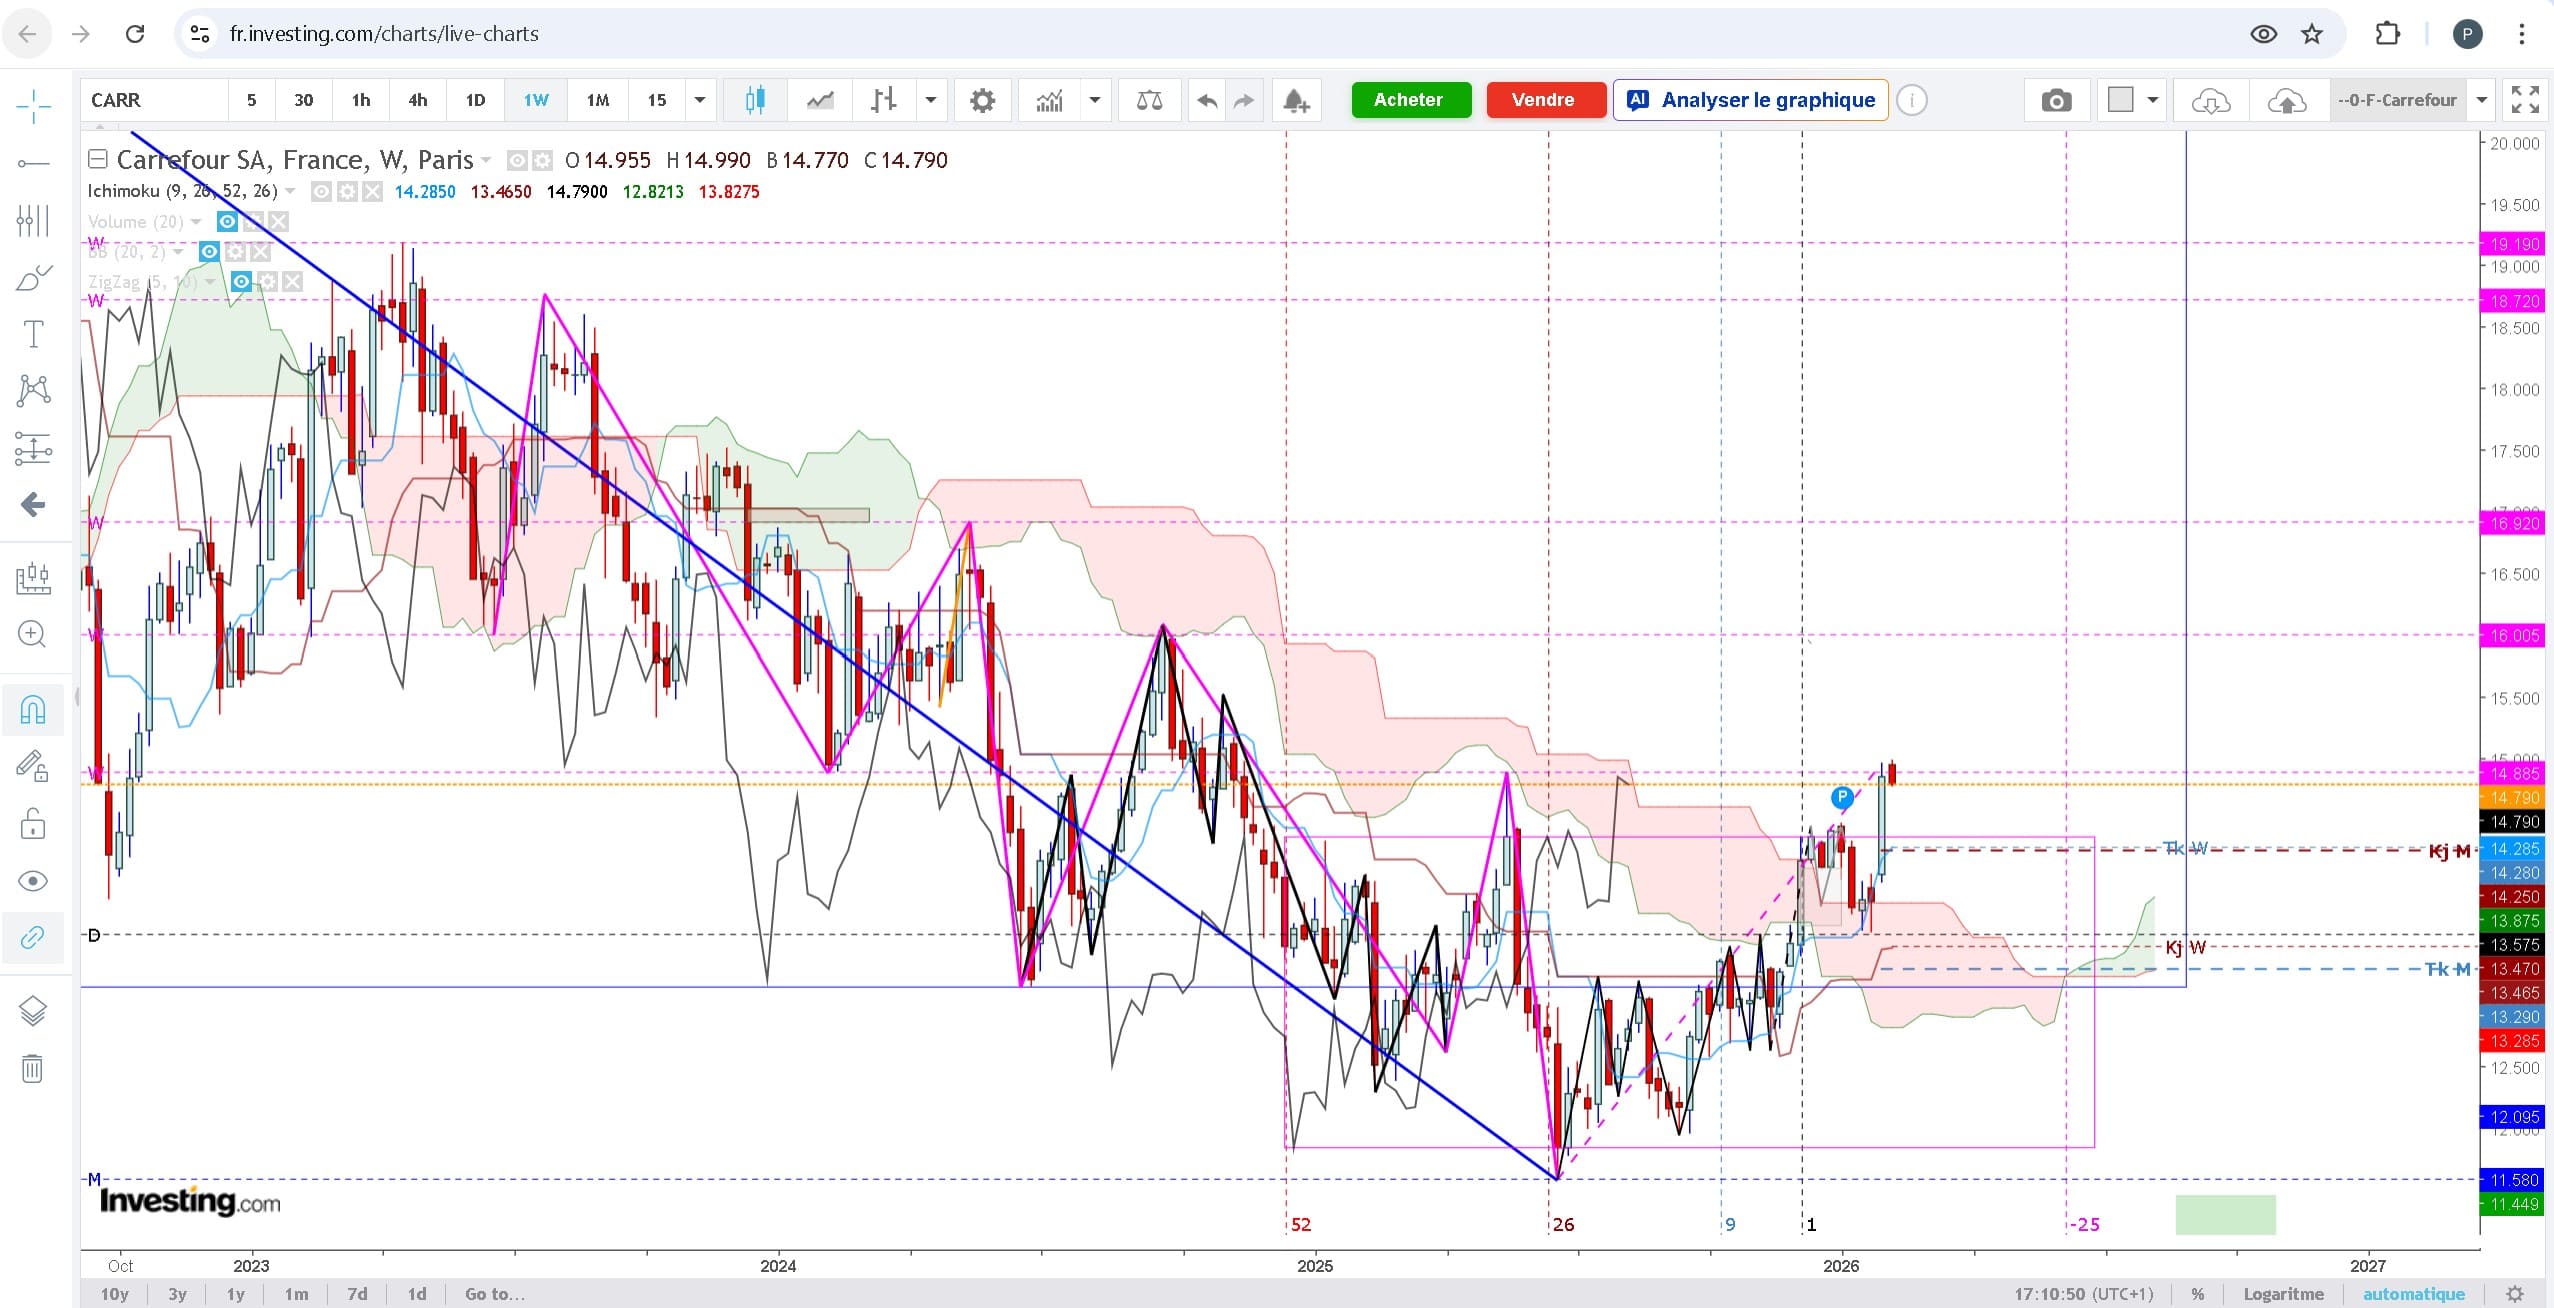This screenshot has width=2554, height=1308.
Task: Click the CARR symbol search field
Action: pyautogui.click(x=153, y=100)
